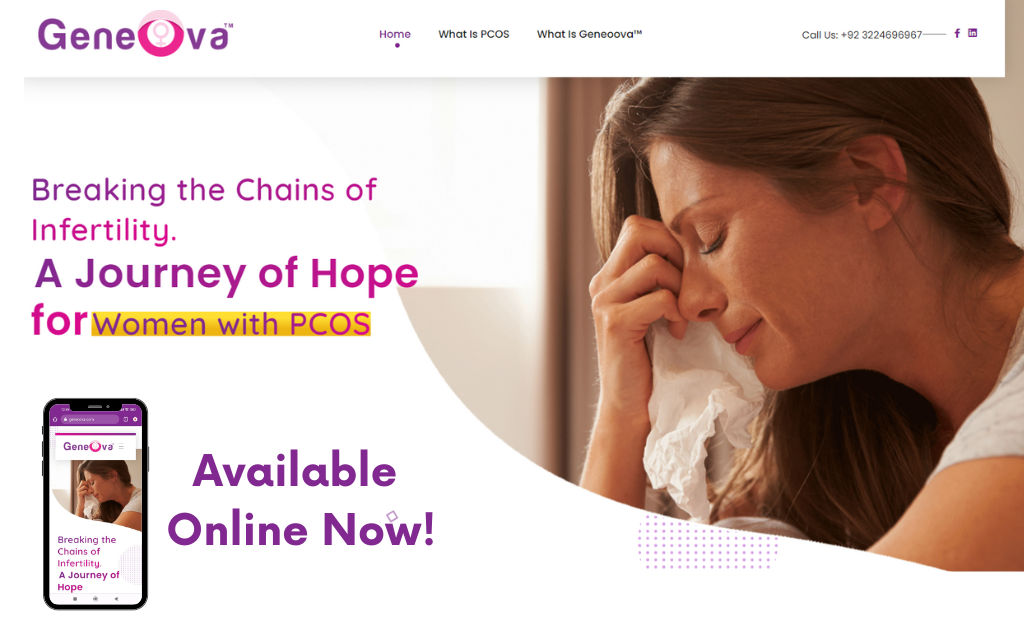Click the pink female symbol in logo

(160, 34)
